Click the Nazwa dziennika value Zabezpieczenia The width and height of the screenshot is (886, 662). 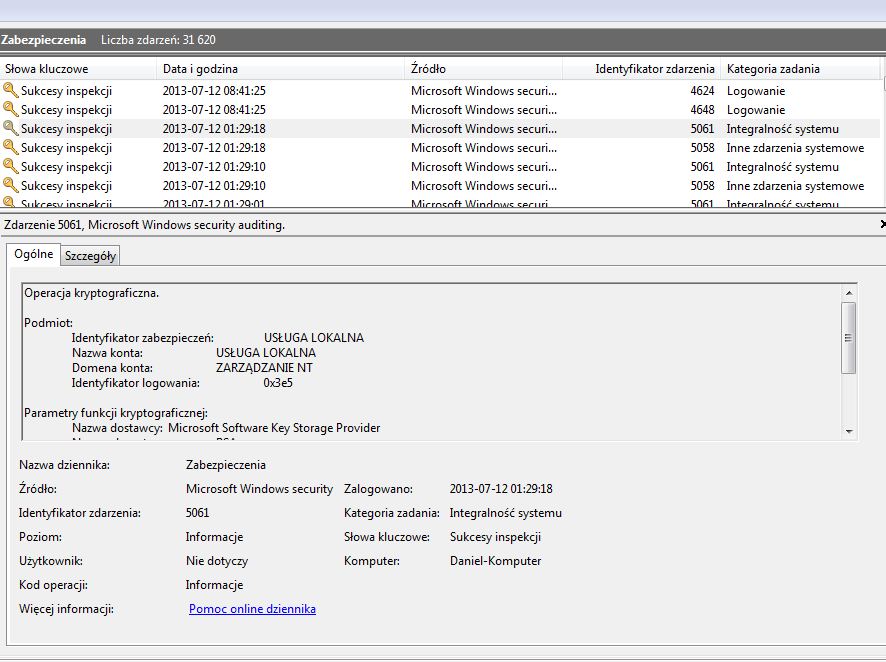[225, 465]
